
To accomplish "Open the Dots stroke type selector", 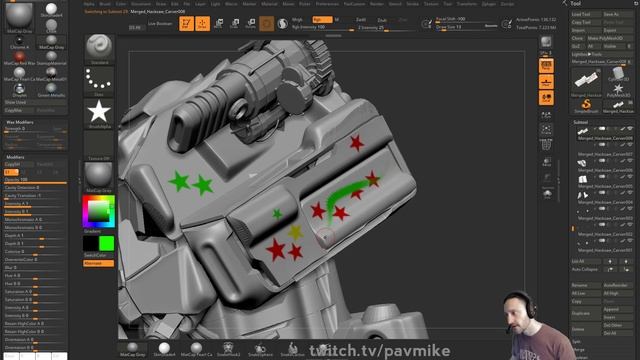I will pyautogui.click(x=99, y=81).
